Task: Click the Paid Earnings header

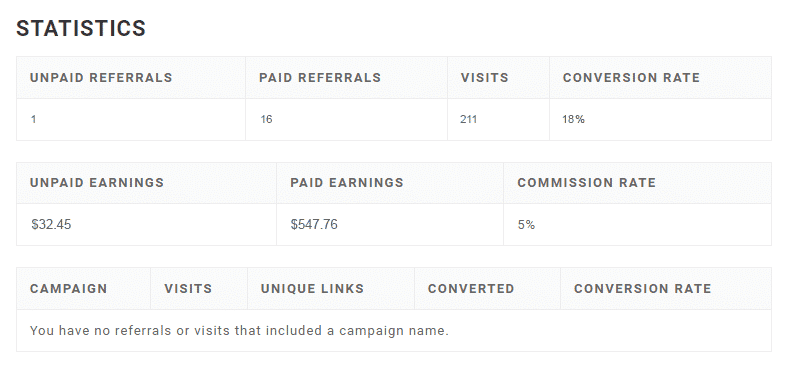Action: coord(347,183)
